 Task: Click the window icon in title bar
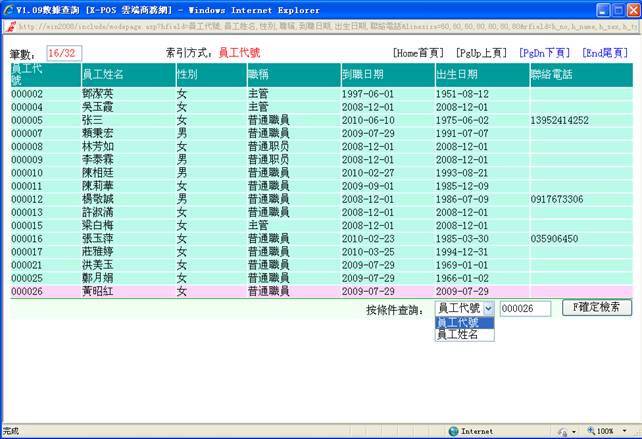(8, 8)
